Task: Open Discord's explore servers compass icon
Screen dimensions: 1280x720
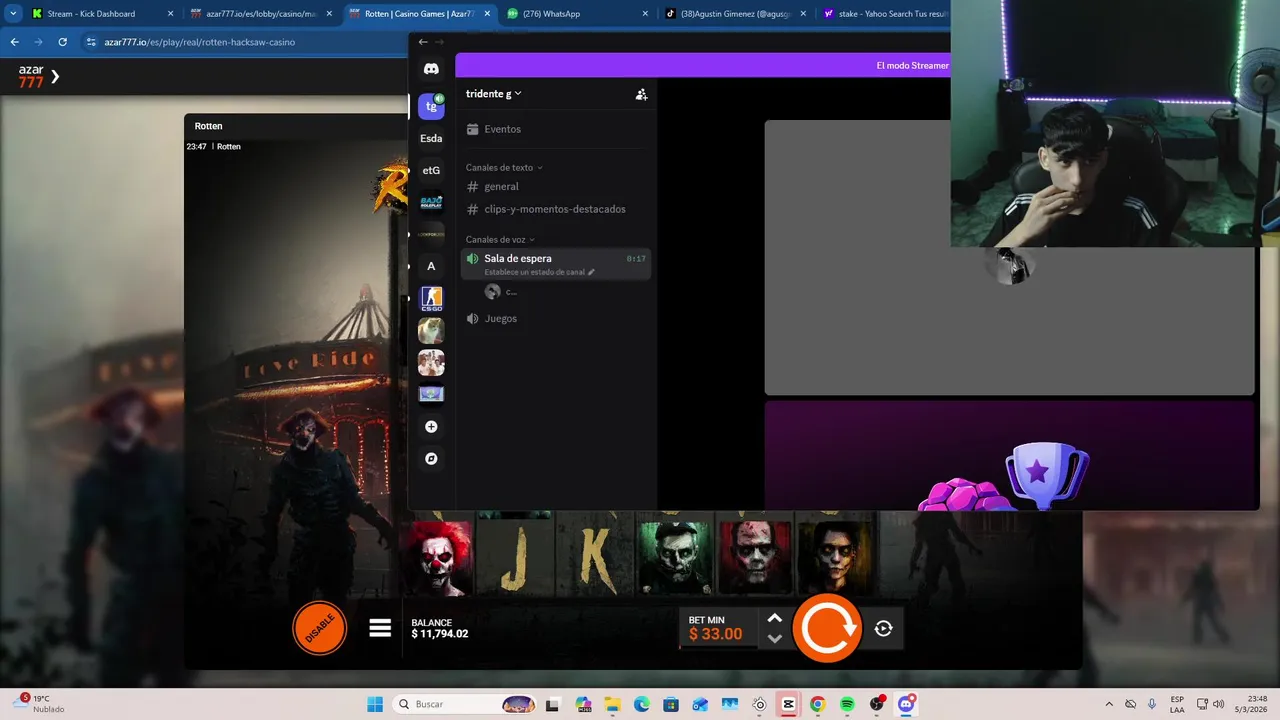Action: (431, 459)
